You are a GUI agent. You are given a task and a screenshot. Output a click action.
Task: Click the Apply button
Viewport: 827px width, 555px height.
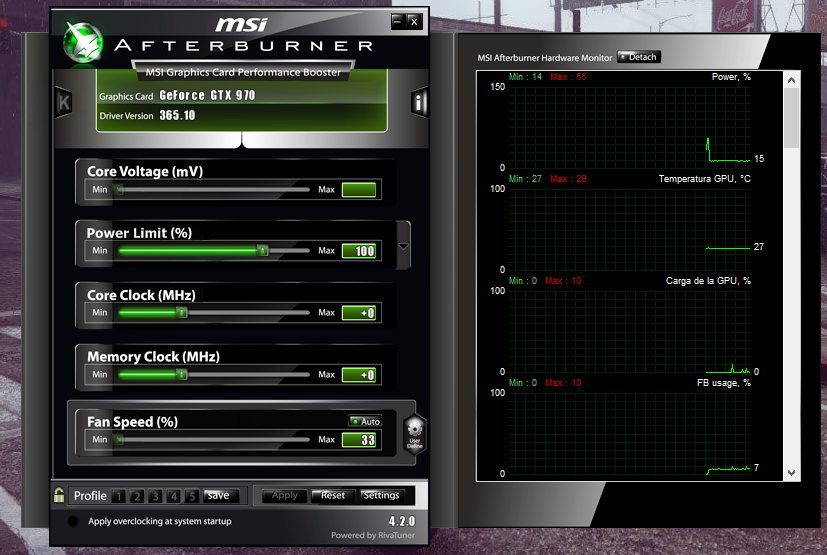pos(285,496)
